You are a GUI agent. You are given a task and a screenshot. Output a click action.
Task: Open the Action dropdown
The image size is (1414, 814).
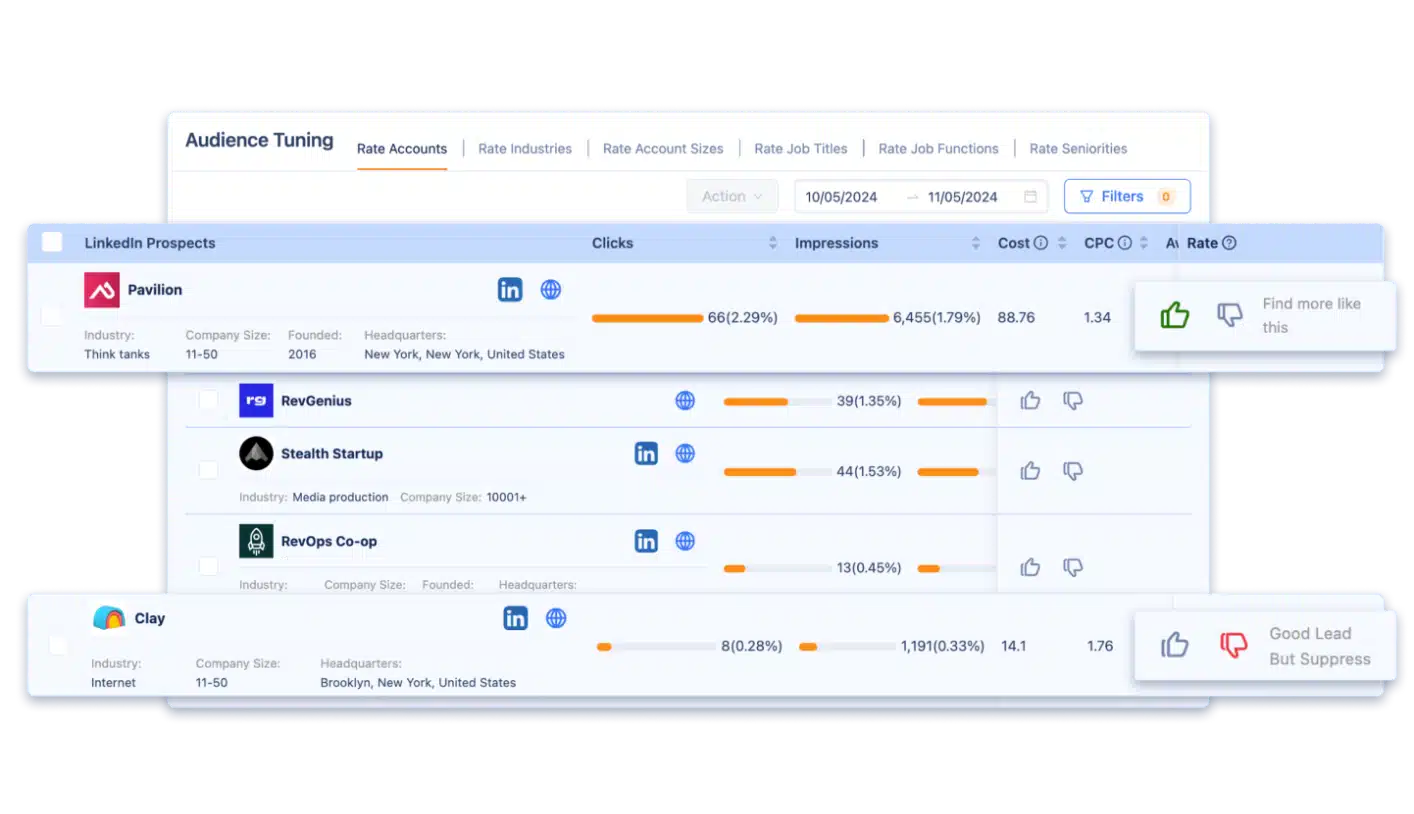coord(732,197)
